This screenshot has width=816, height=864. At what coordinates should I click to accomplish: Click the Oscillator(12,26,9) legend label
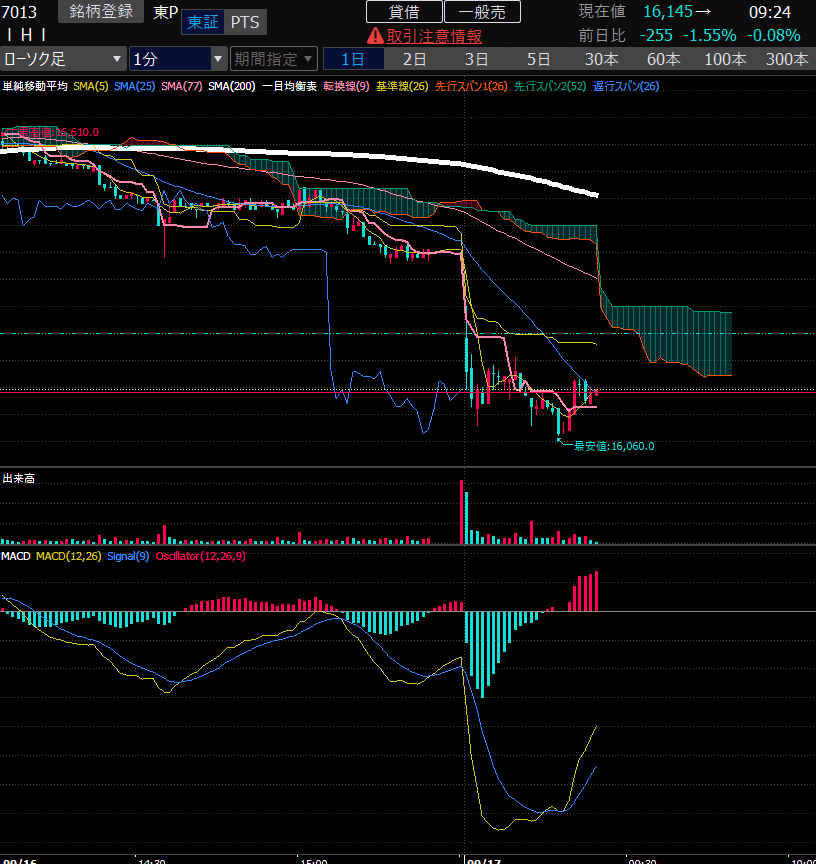pos(200,555)
